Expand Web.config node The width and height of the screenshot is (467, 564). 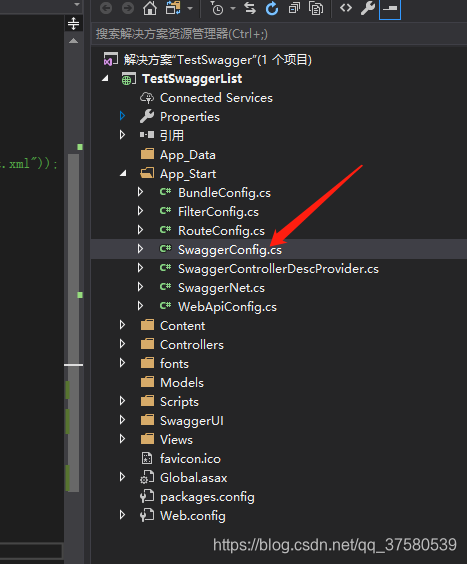122,515
